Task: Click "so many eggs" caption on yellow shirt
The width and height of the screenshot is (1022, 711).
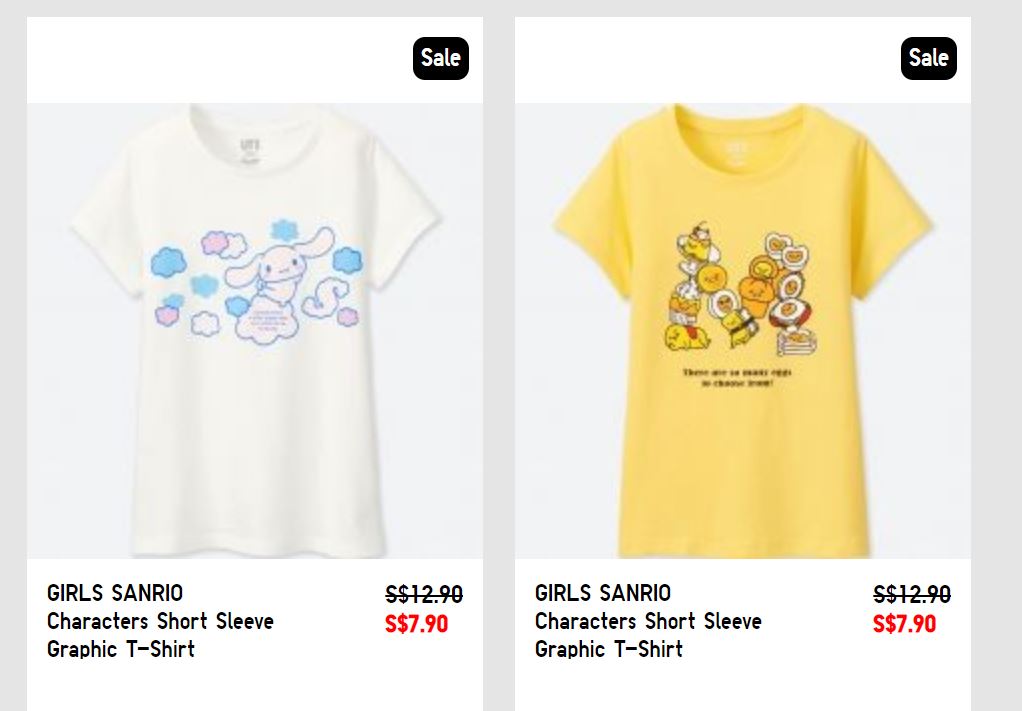Action: pos(741,377)
